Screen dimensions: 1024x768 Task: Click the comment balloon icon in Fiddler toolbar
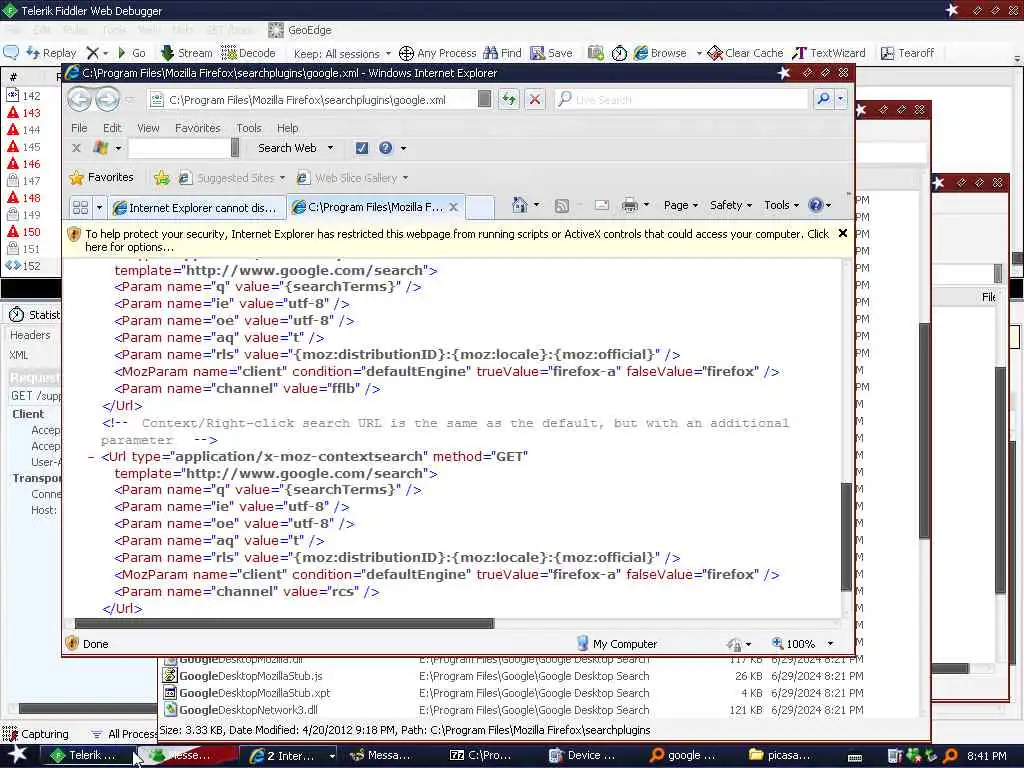[11, 52]
